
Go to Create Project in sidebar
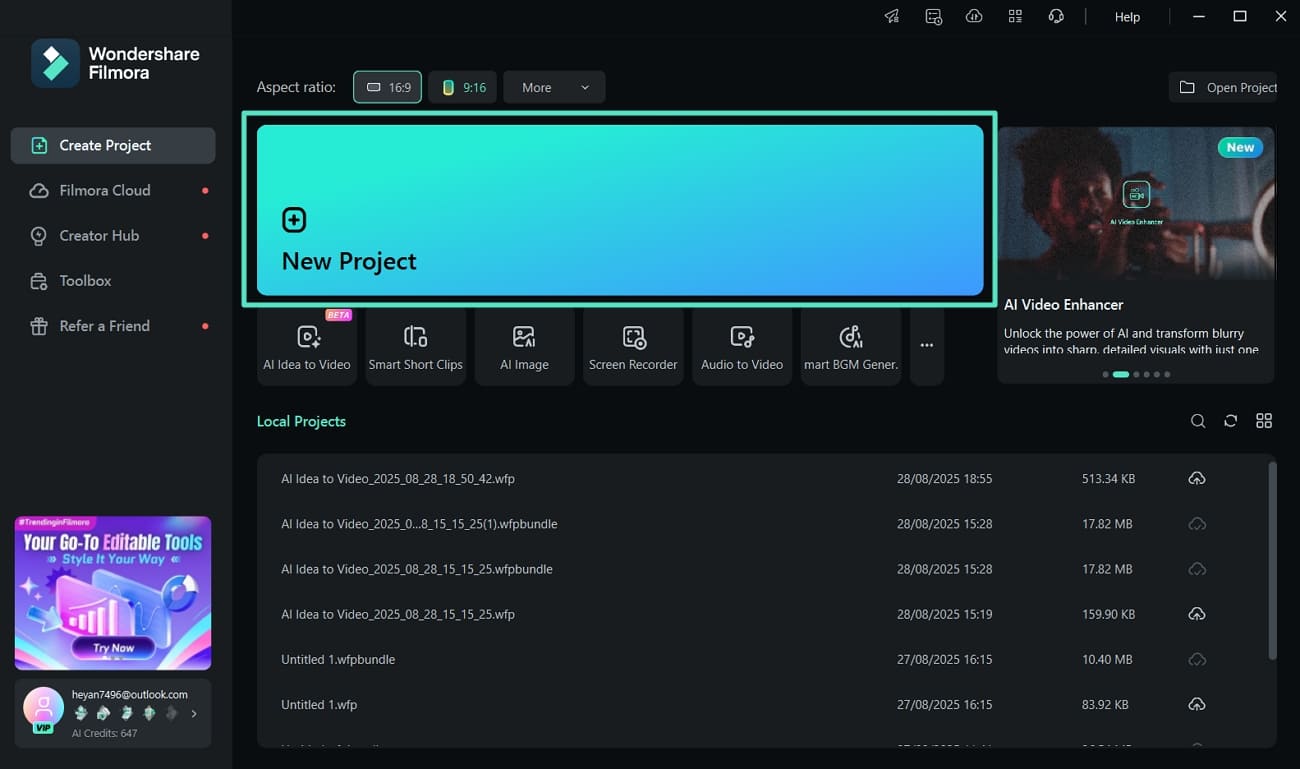tap(113, 145)
